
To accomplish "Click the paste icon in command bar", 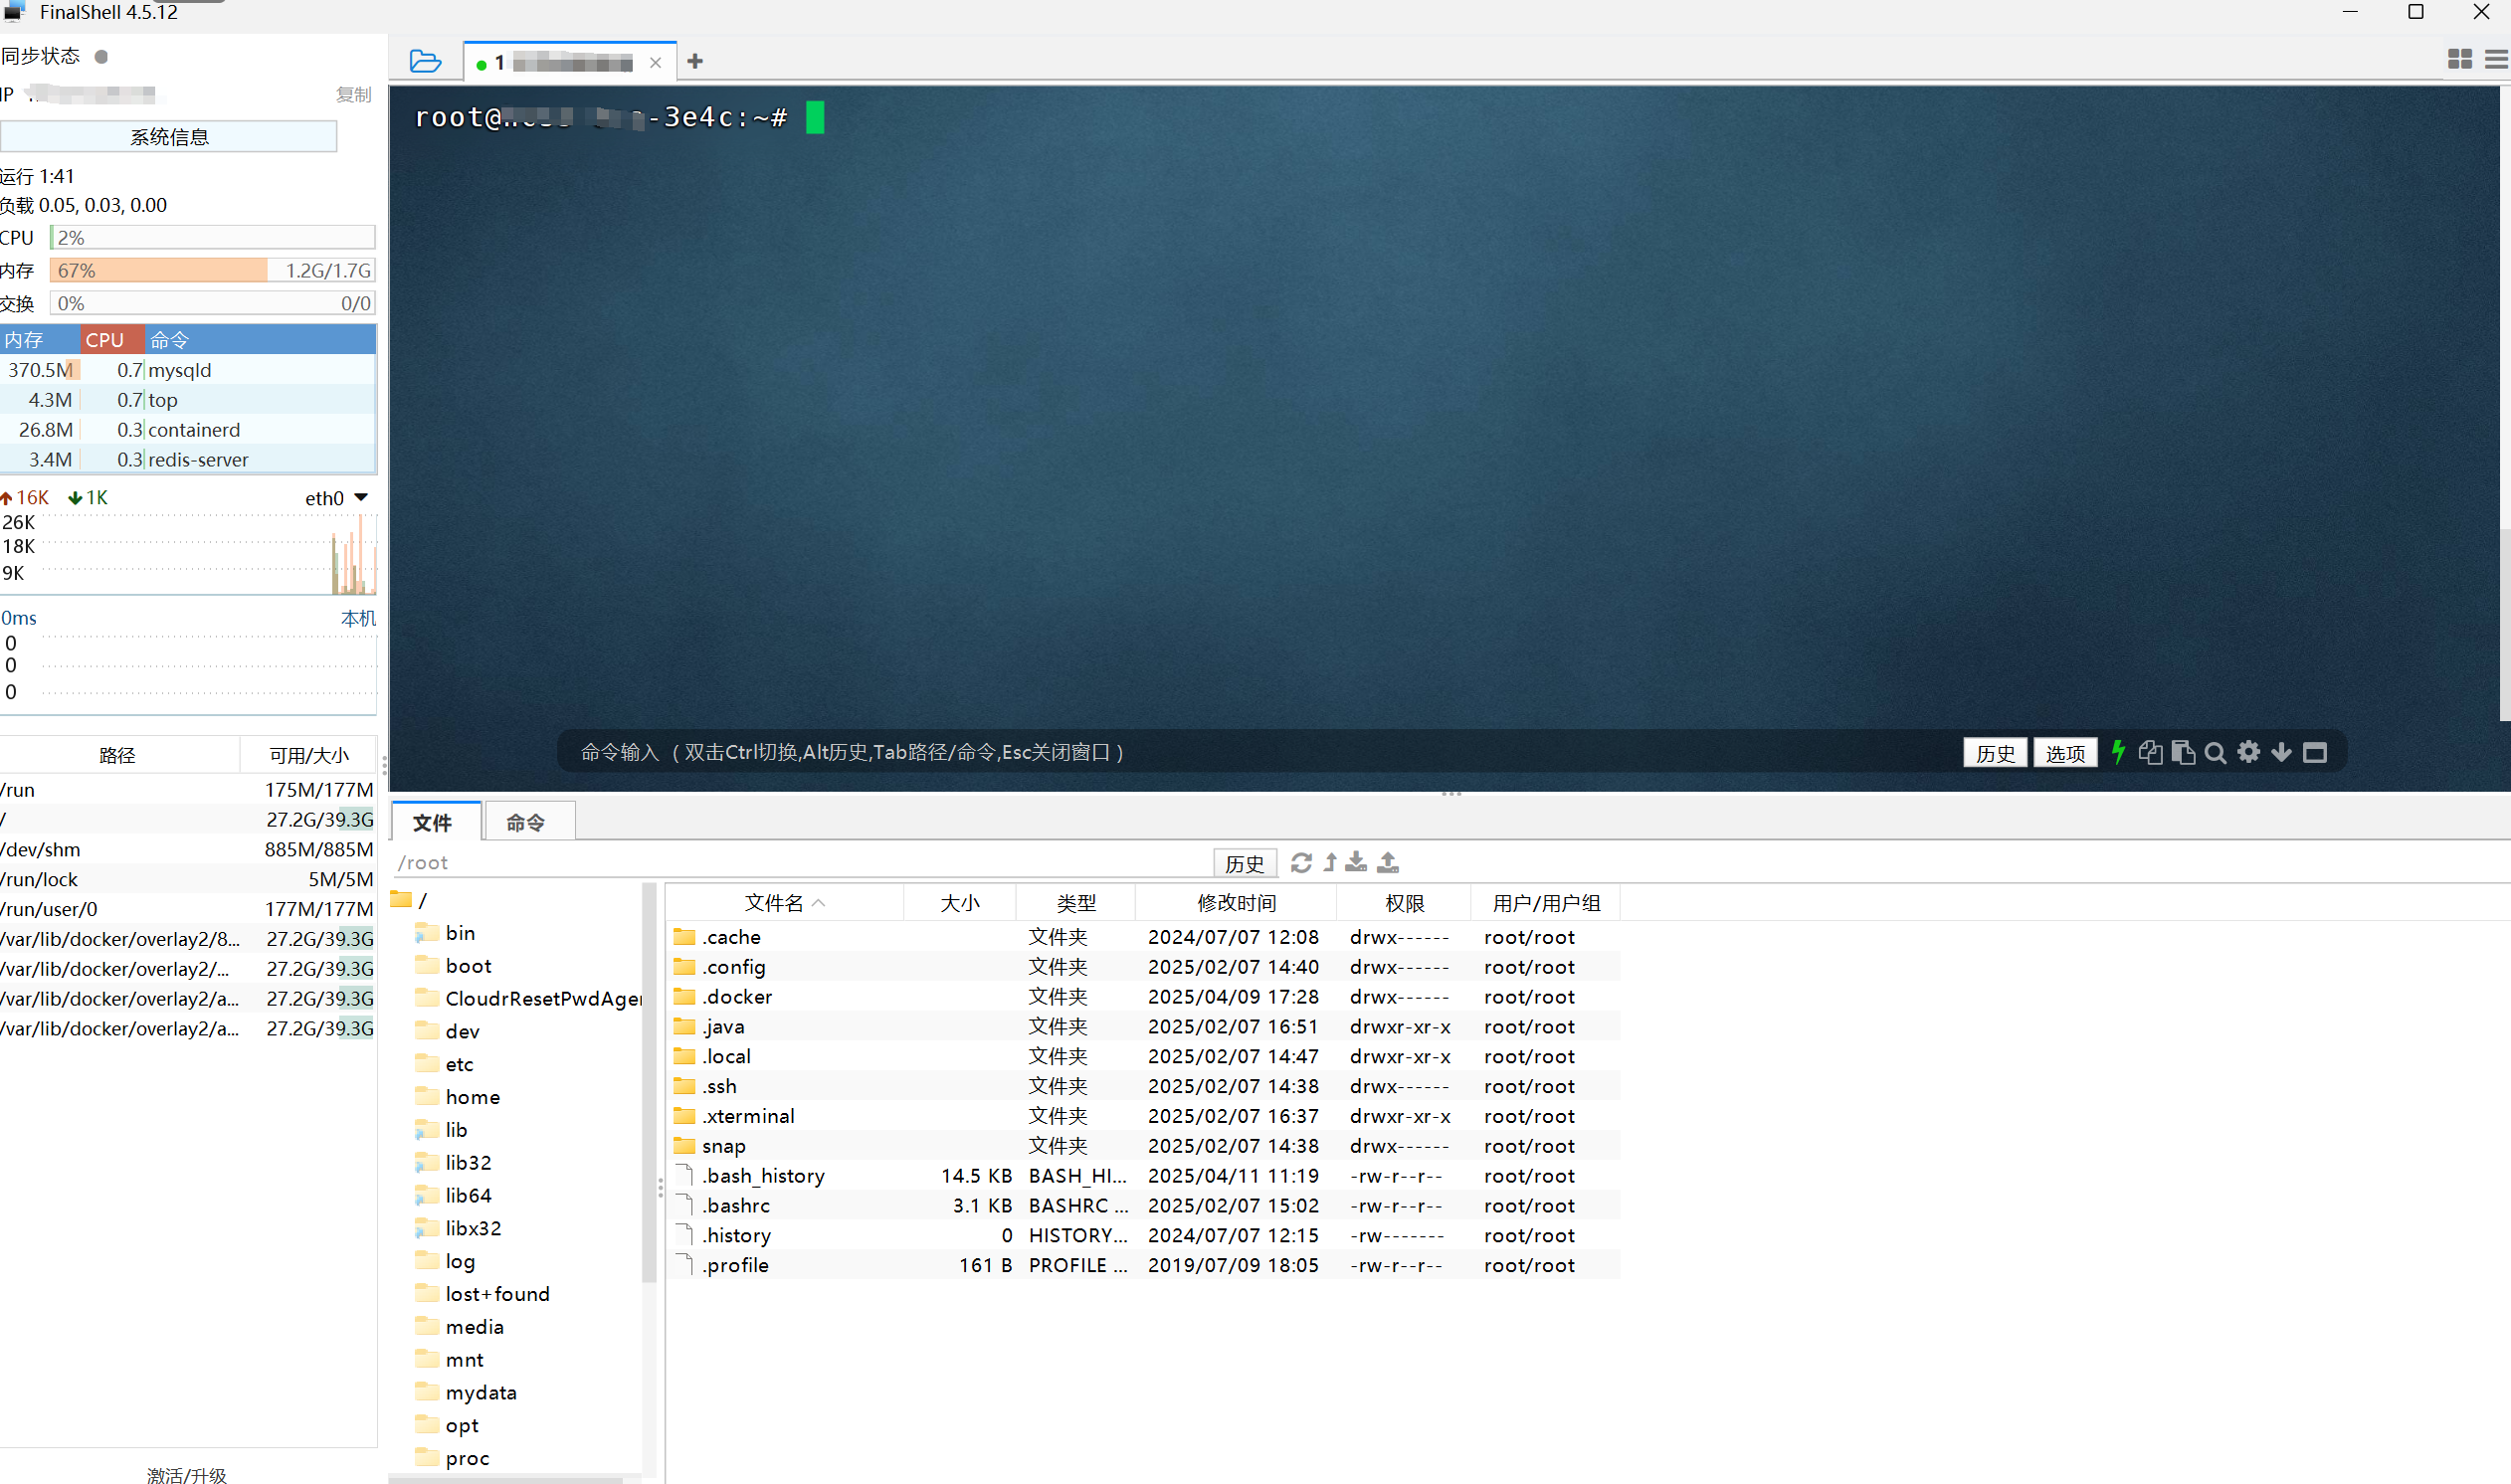I will pos(2182,752).
